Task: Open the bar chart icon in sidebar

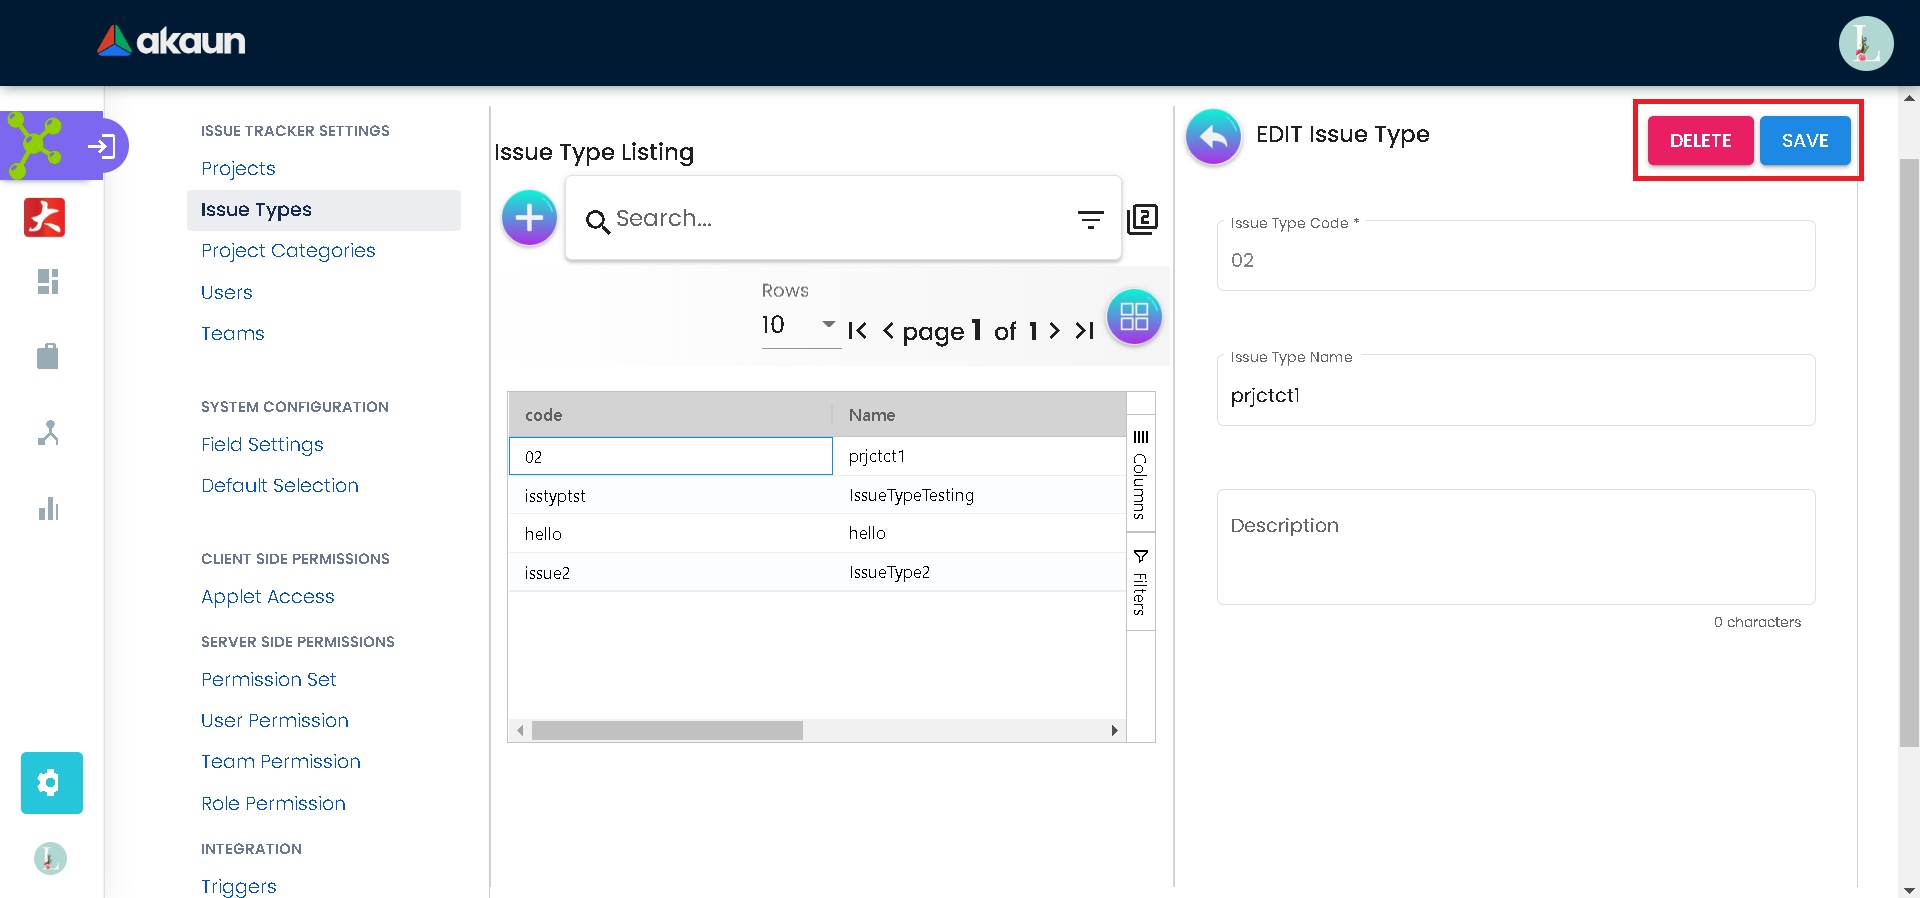Action: 48,509
